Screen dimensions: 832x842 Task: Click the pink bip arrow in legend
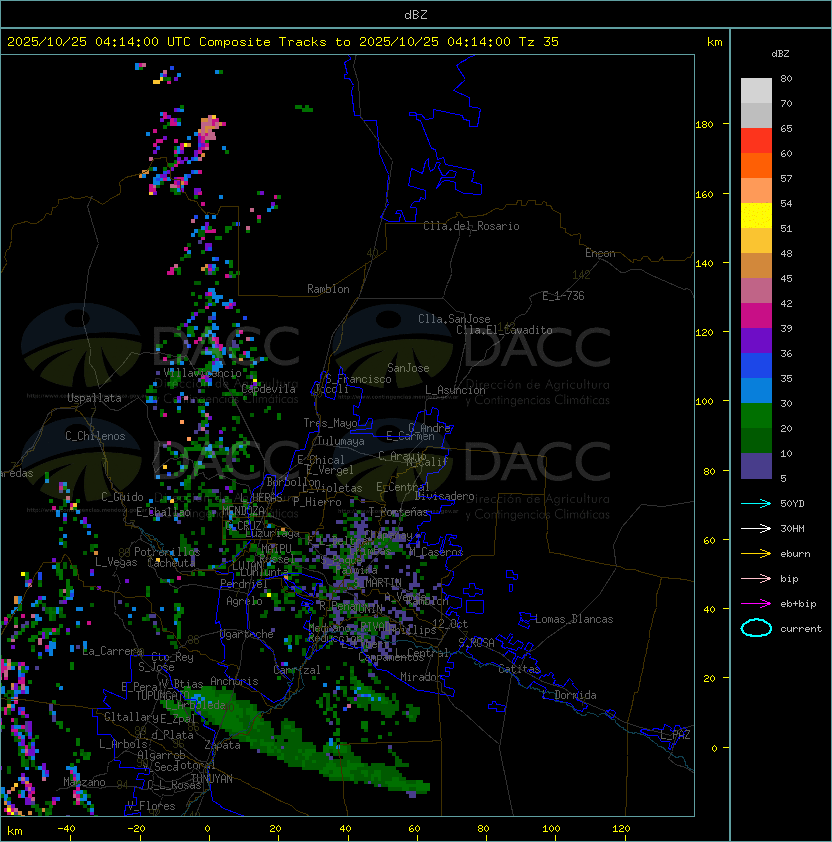coord(756,579)
